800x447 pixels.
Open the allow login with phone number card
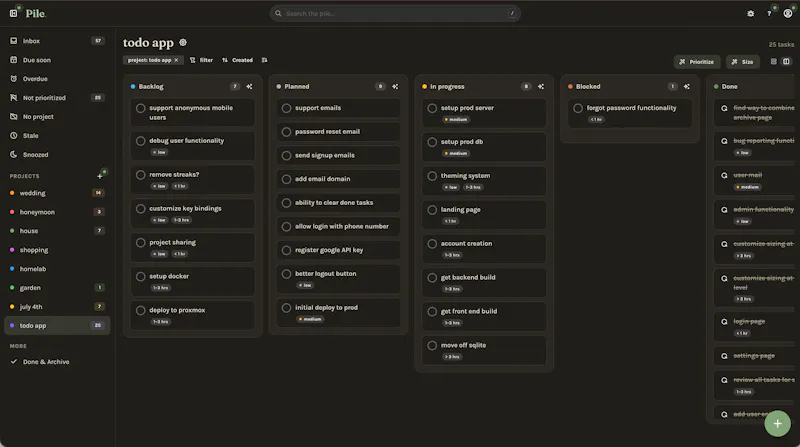[338, 227]
